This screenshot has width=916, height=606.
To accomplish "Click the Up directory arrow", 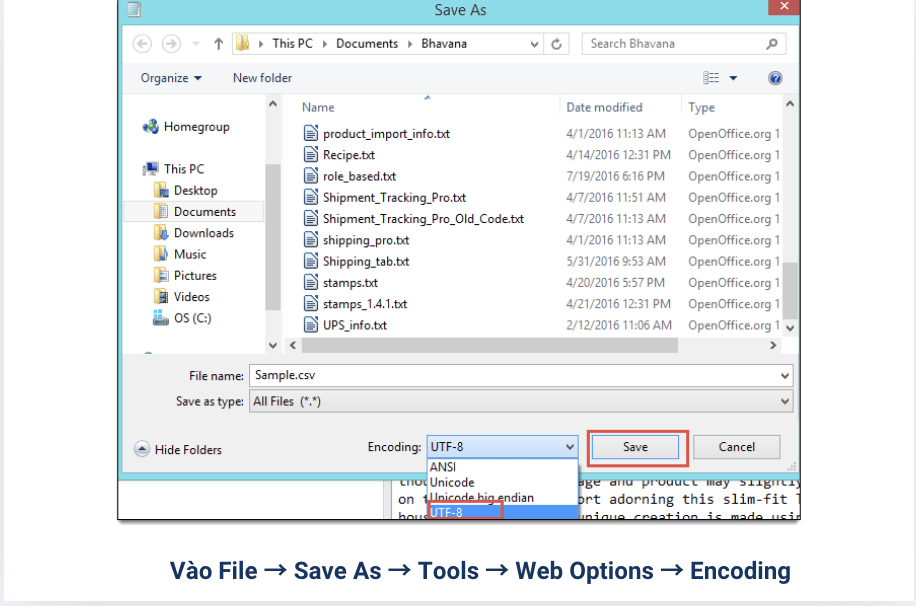I will [218, 44].
